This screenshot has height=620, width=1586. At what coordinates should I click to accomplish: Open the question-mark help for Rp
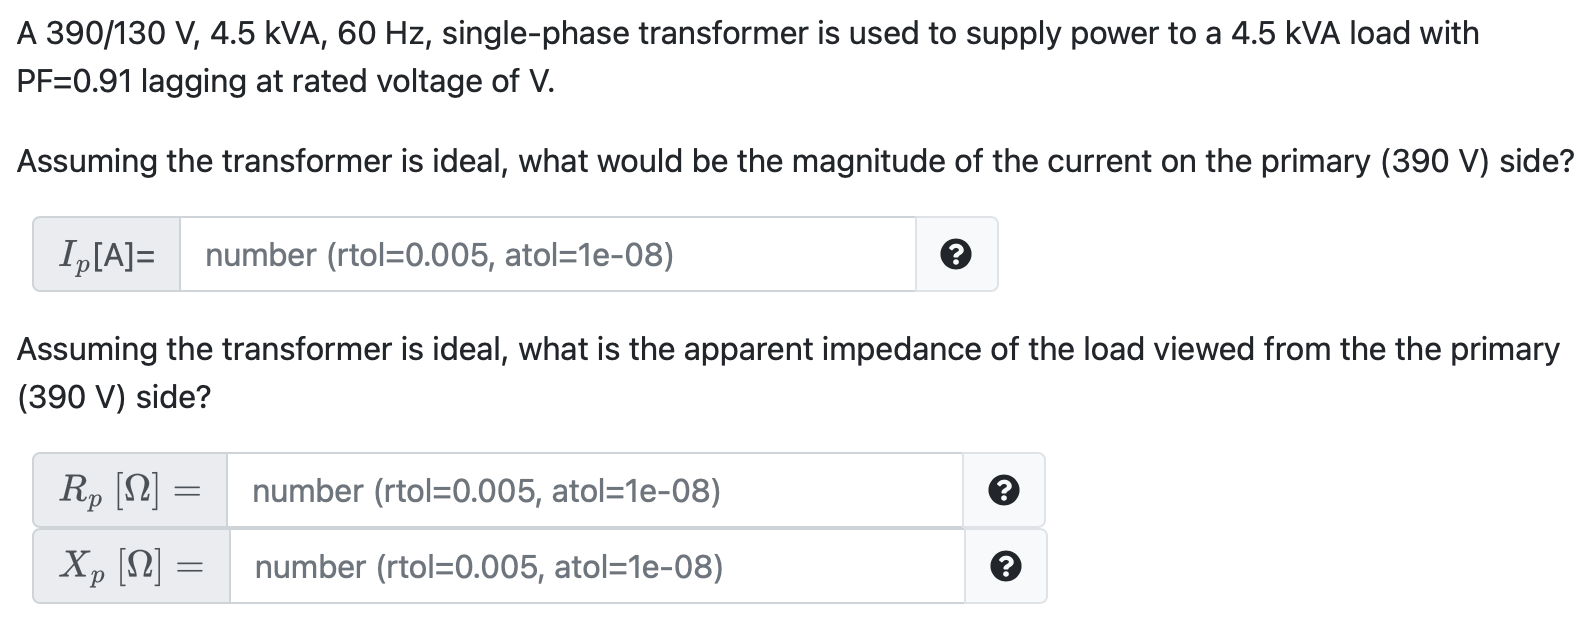[x=1003, y=491]
